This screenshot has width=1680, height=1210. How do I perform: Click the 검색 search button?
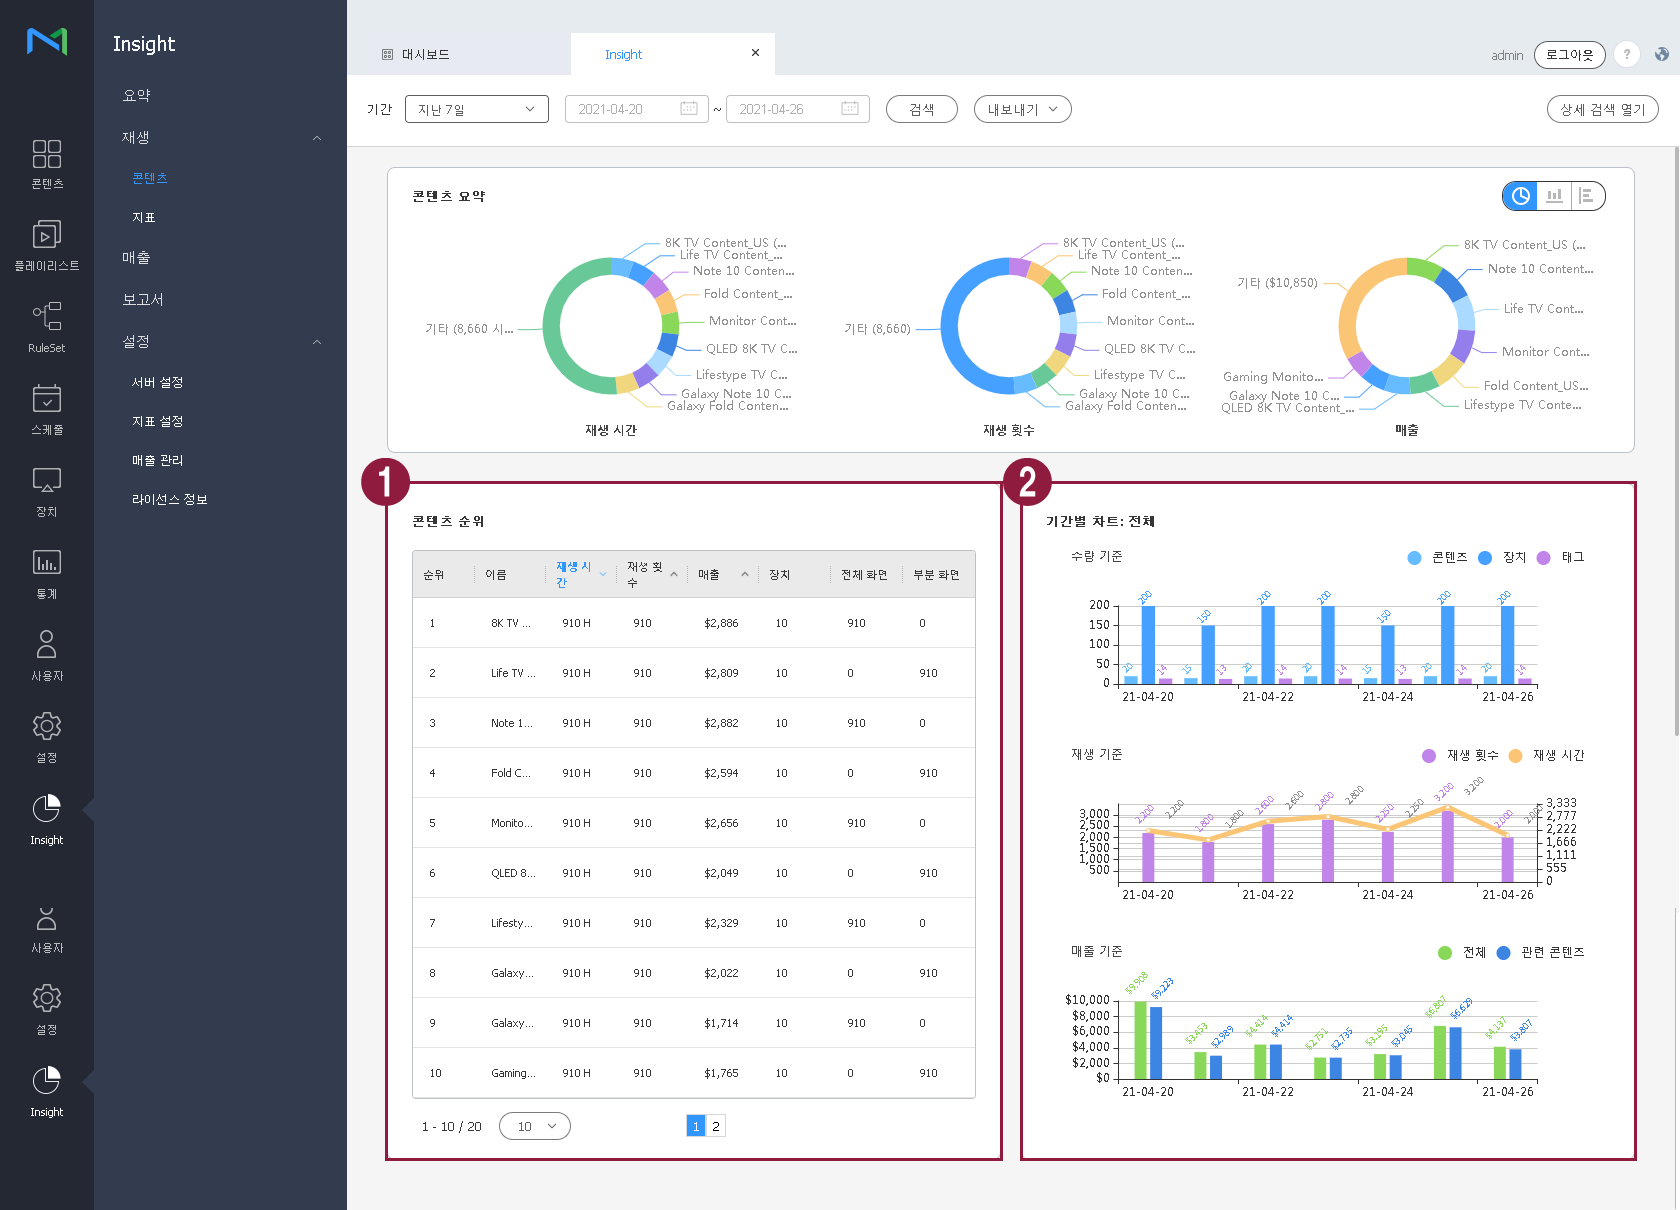point(921,109)
